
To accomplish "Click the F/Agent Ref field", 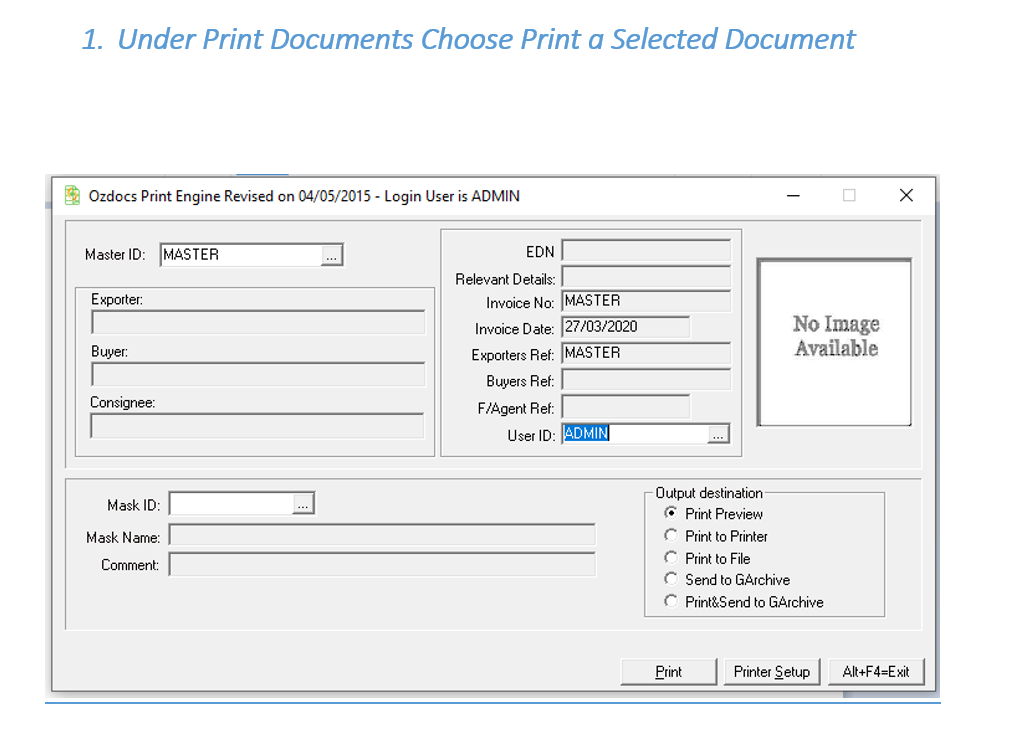I will [625, 407].
